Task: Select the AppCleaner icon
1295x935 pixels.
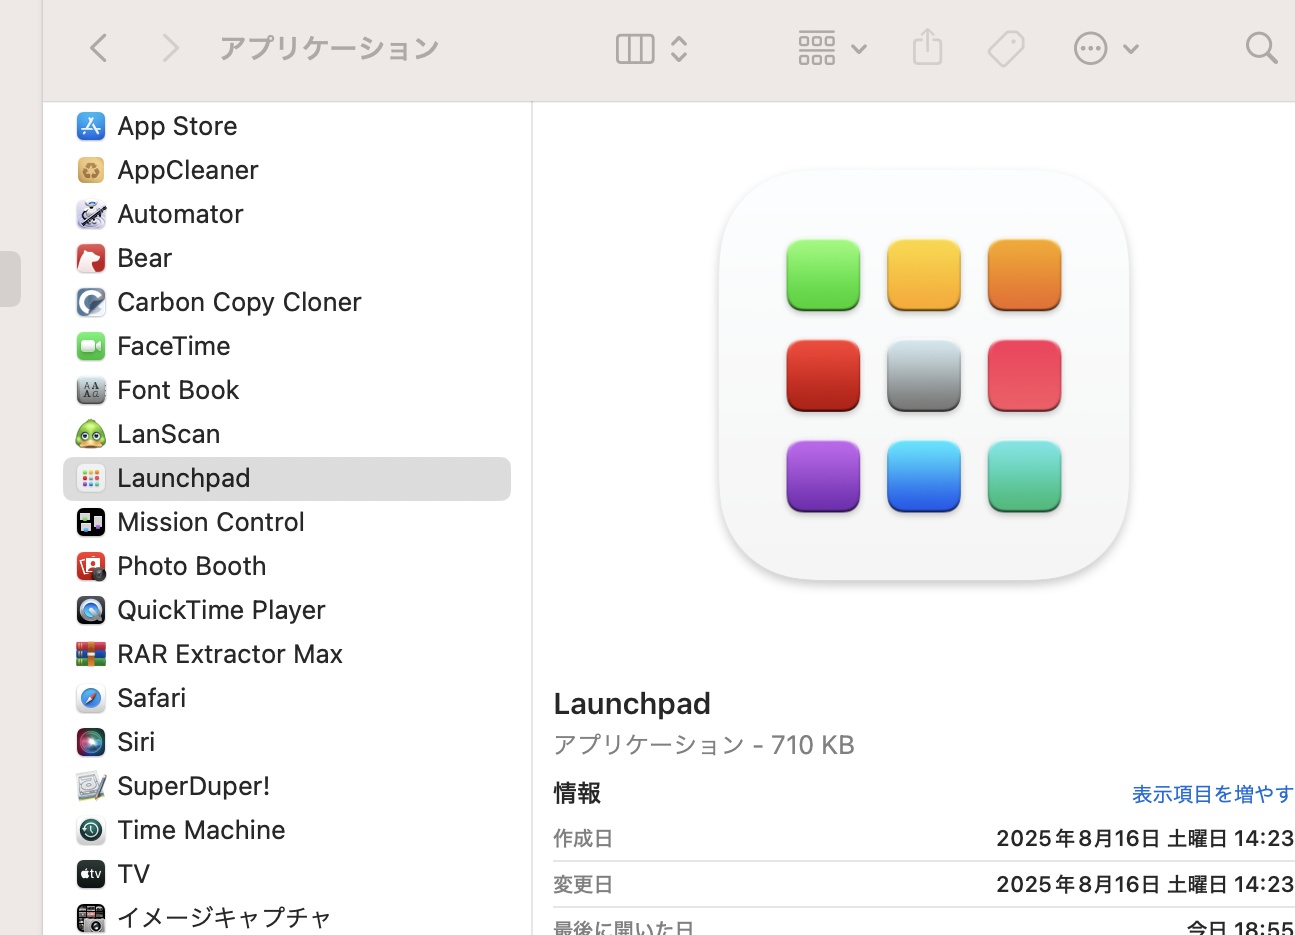Action: click(x=91, y=170)
